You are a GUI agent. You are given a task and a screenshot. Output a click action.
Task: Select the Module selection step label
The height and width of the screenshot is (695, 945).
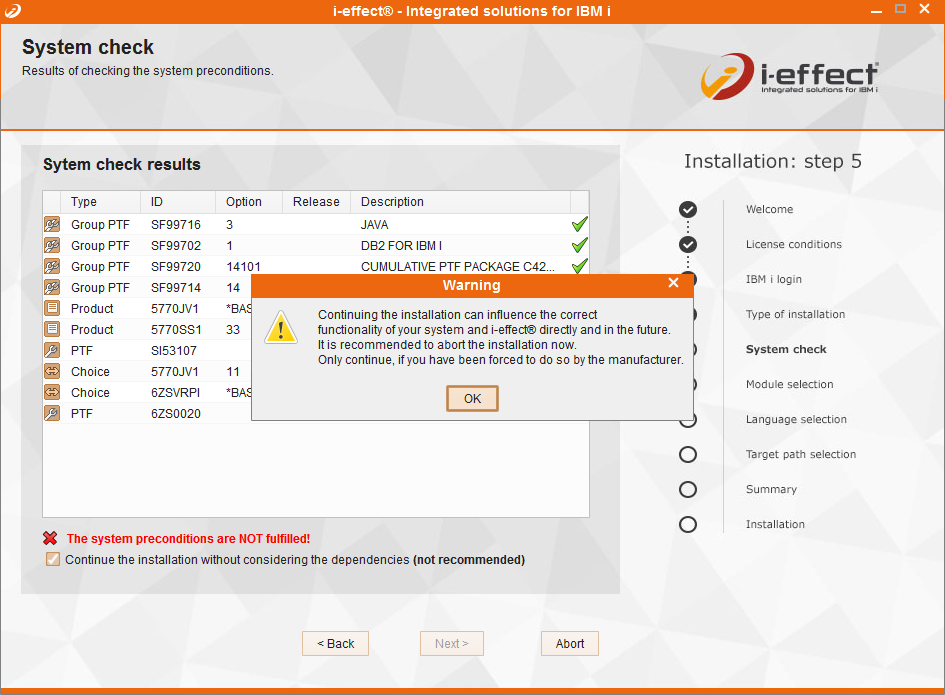tap(789, 385)
